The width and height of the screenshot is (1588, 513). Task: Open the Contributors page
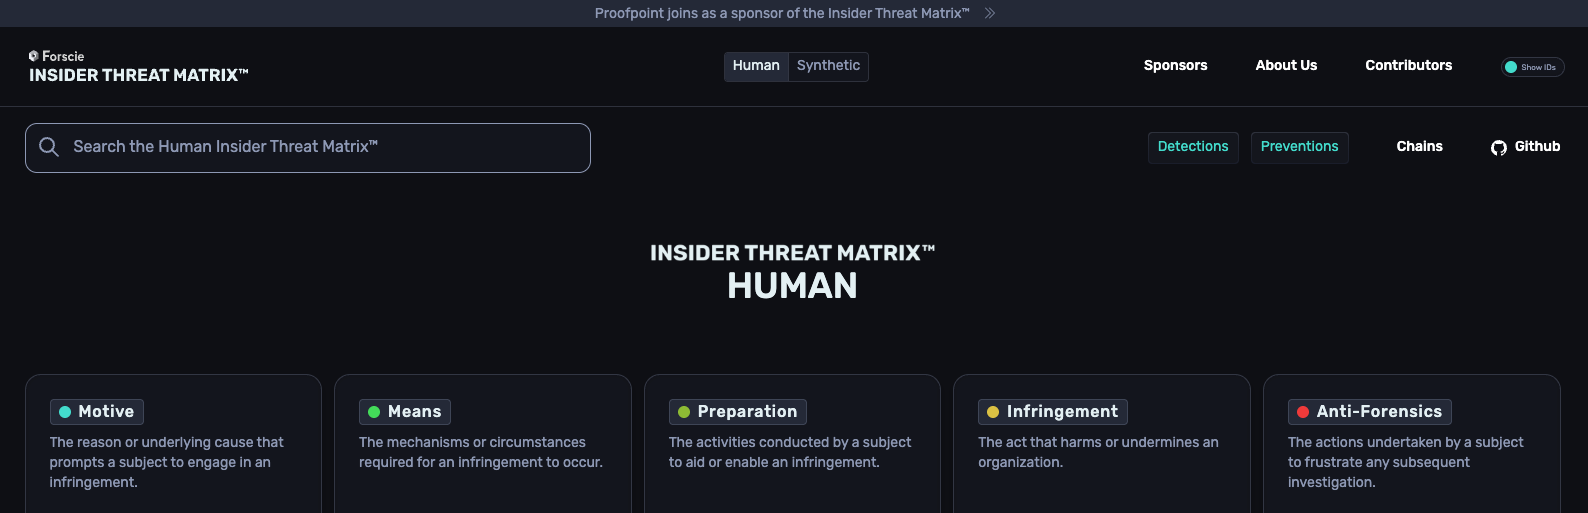point(1409,66)
